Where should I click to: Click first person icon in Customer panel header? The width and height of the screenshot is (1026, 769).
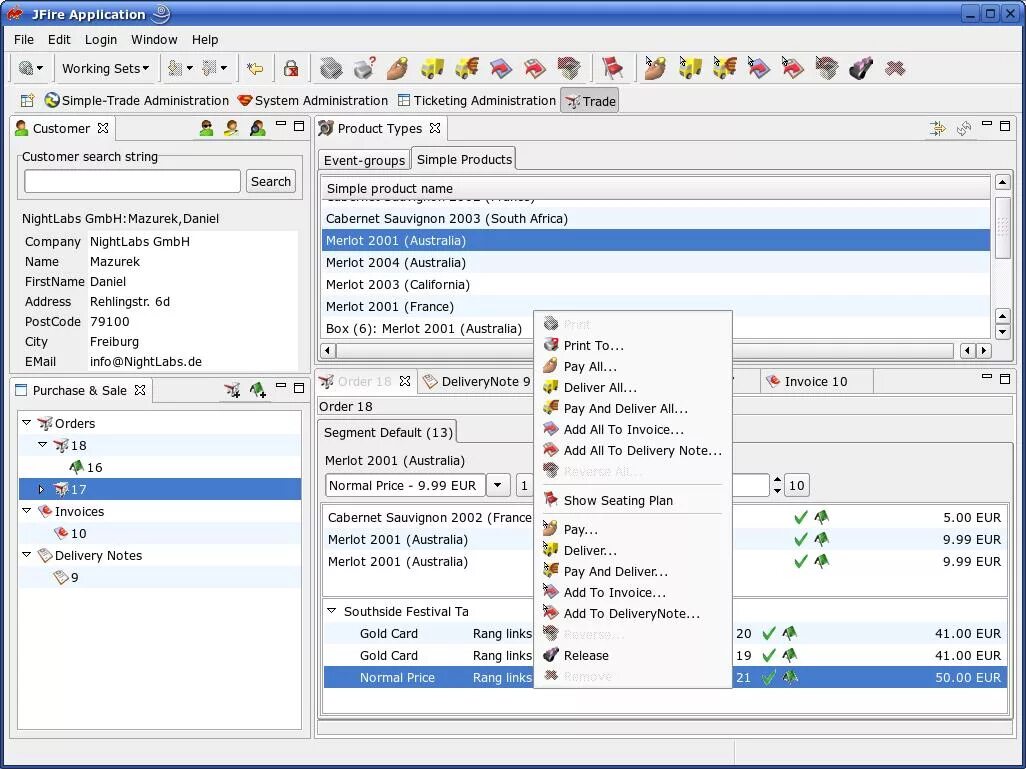[x=207, y=128]
